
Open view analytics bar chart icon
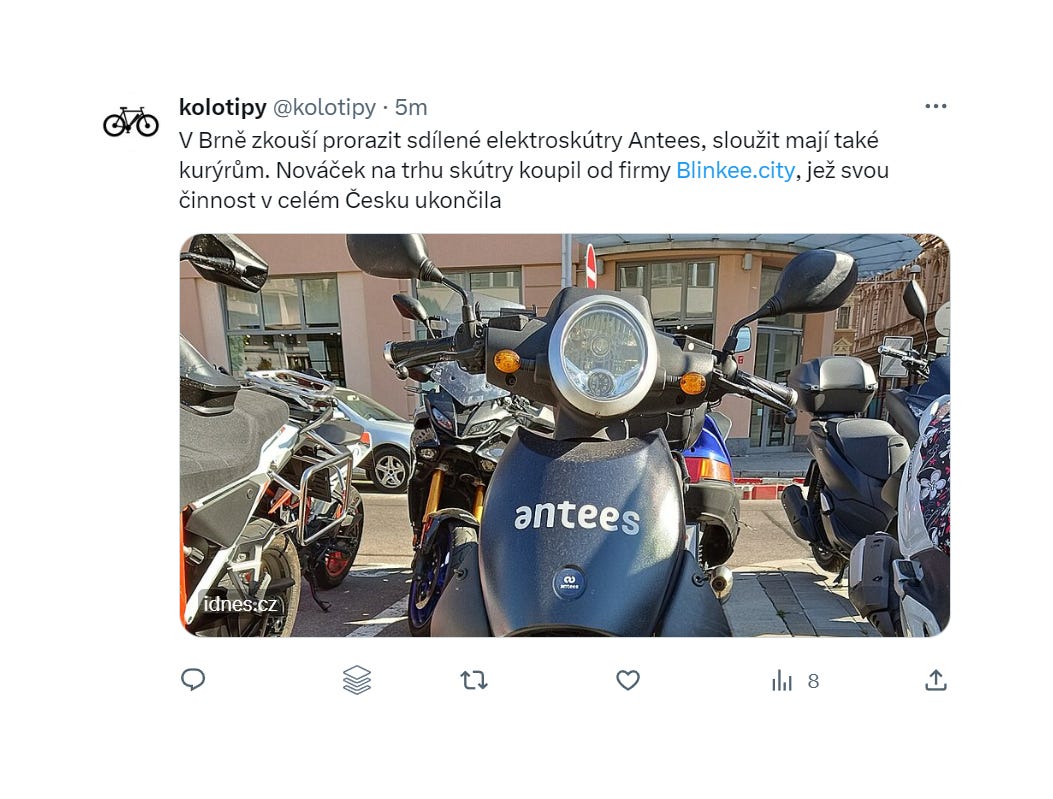[782, 680]
